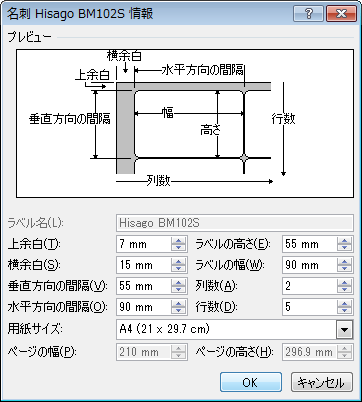
Task: Increase ラベルの高さ with up arrow
Action: (344, 241)
